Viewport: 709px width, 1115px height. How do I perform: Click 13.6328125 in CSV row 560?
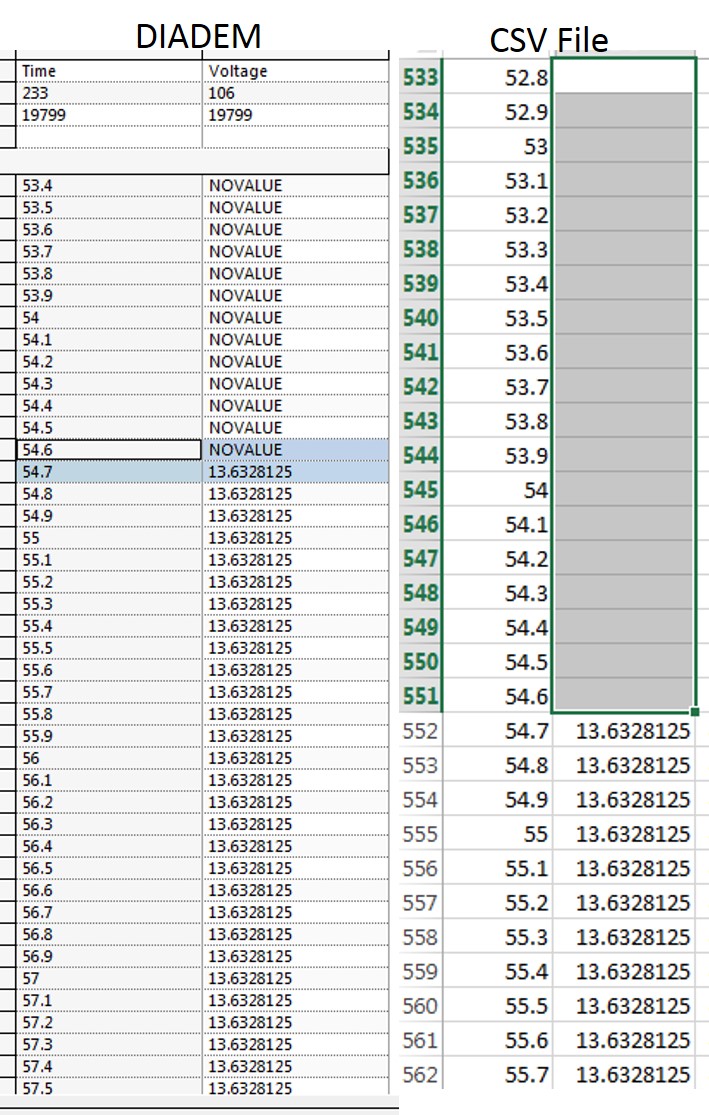pos(624,1005)
